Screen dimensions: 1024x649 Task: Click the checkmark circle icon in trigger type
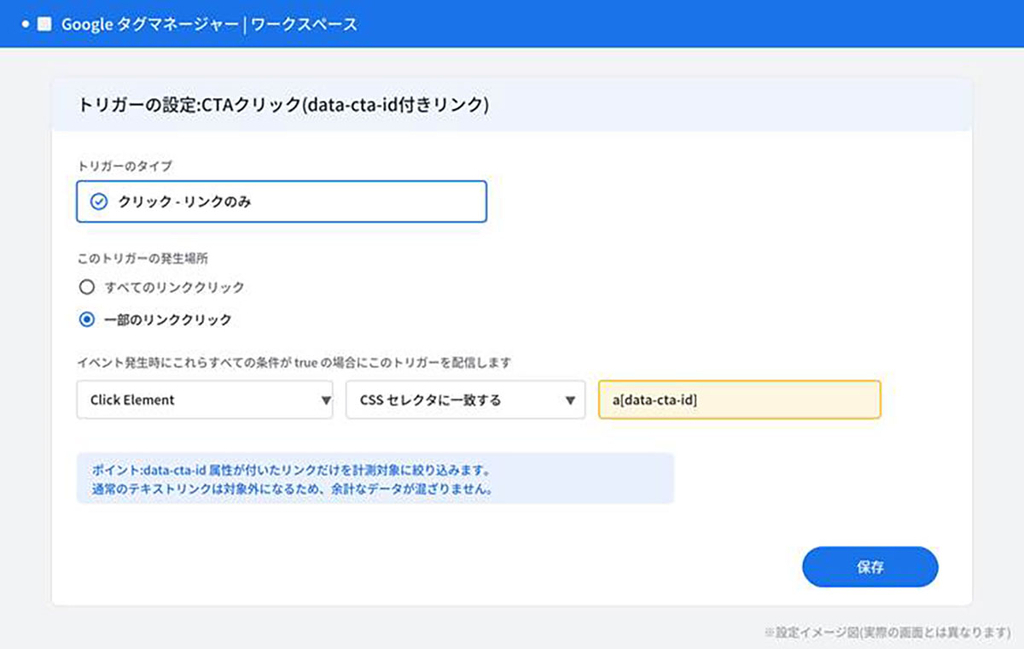(99, 202)
